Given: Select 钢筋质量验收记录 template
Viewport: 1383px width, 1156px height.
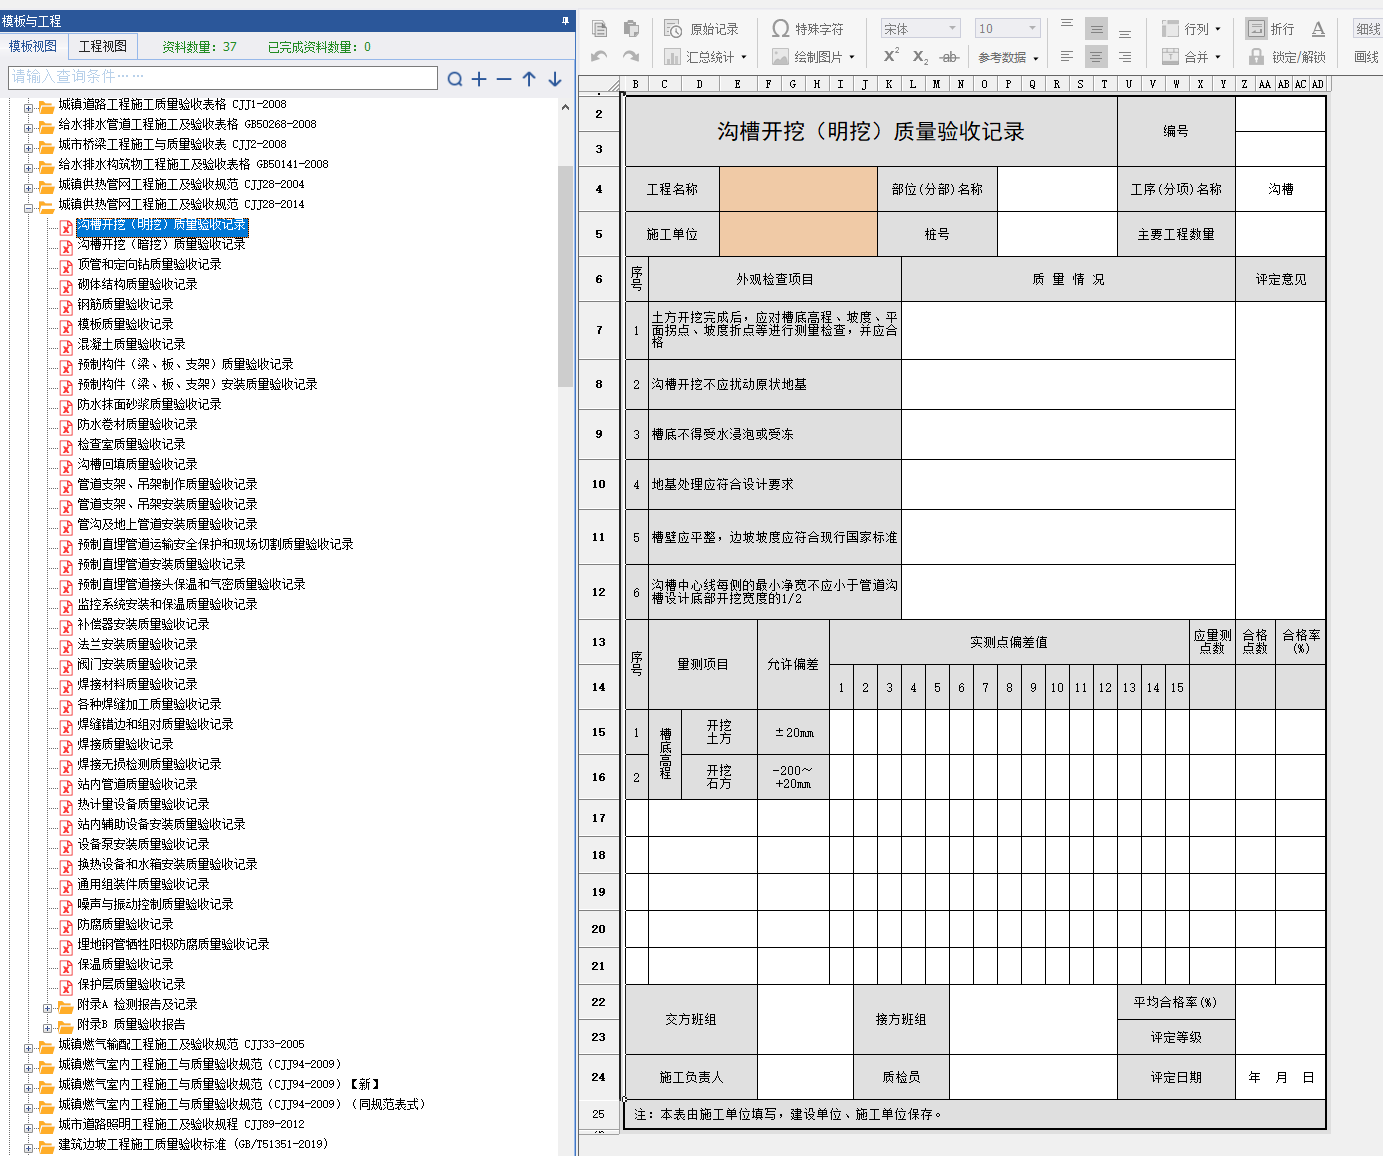Looking at the screenshot, I should (125, 304).
